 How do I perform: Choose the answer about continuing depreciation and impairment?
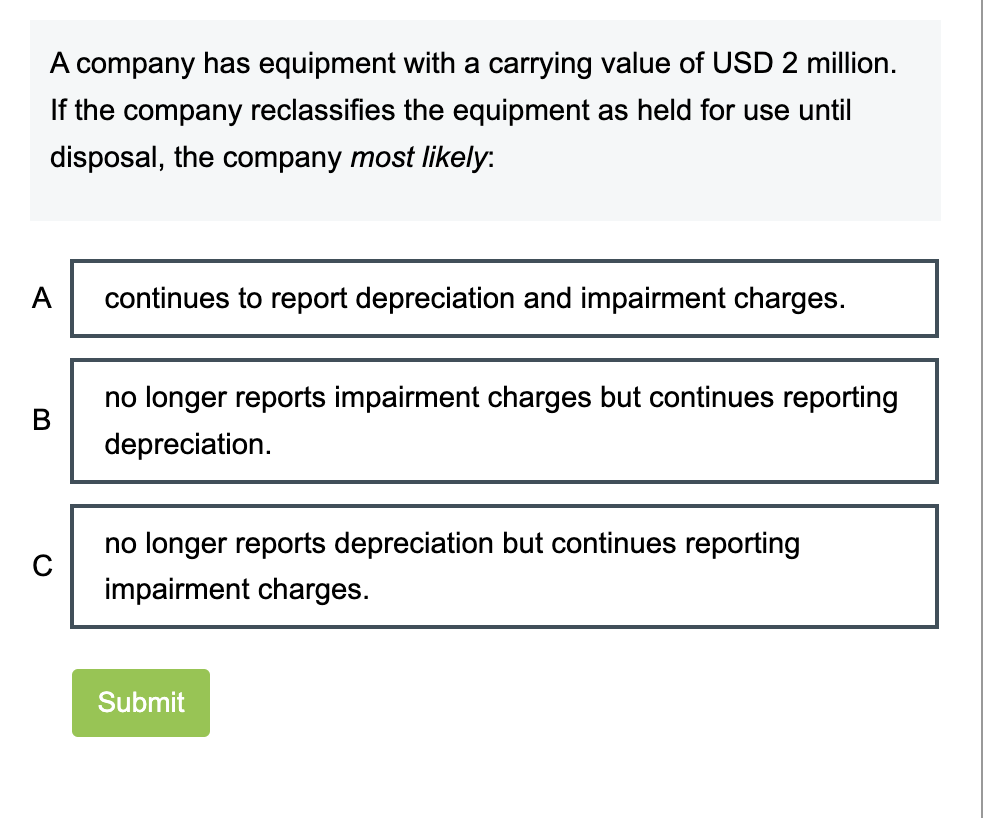coord(504,298)
